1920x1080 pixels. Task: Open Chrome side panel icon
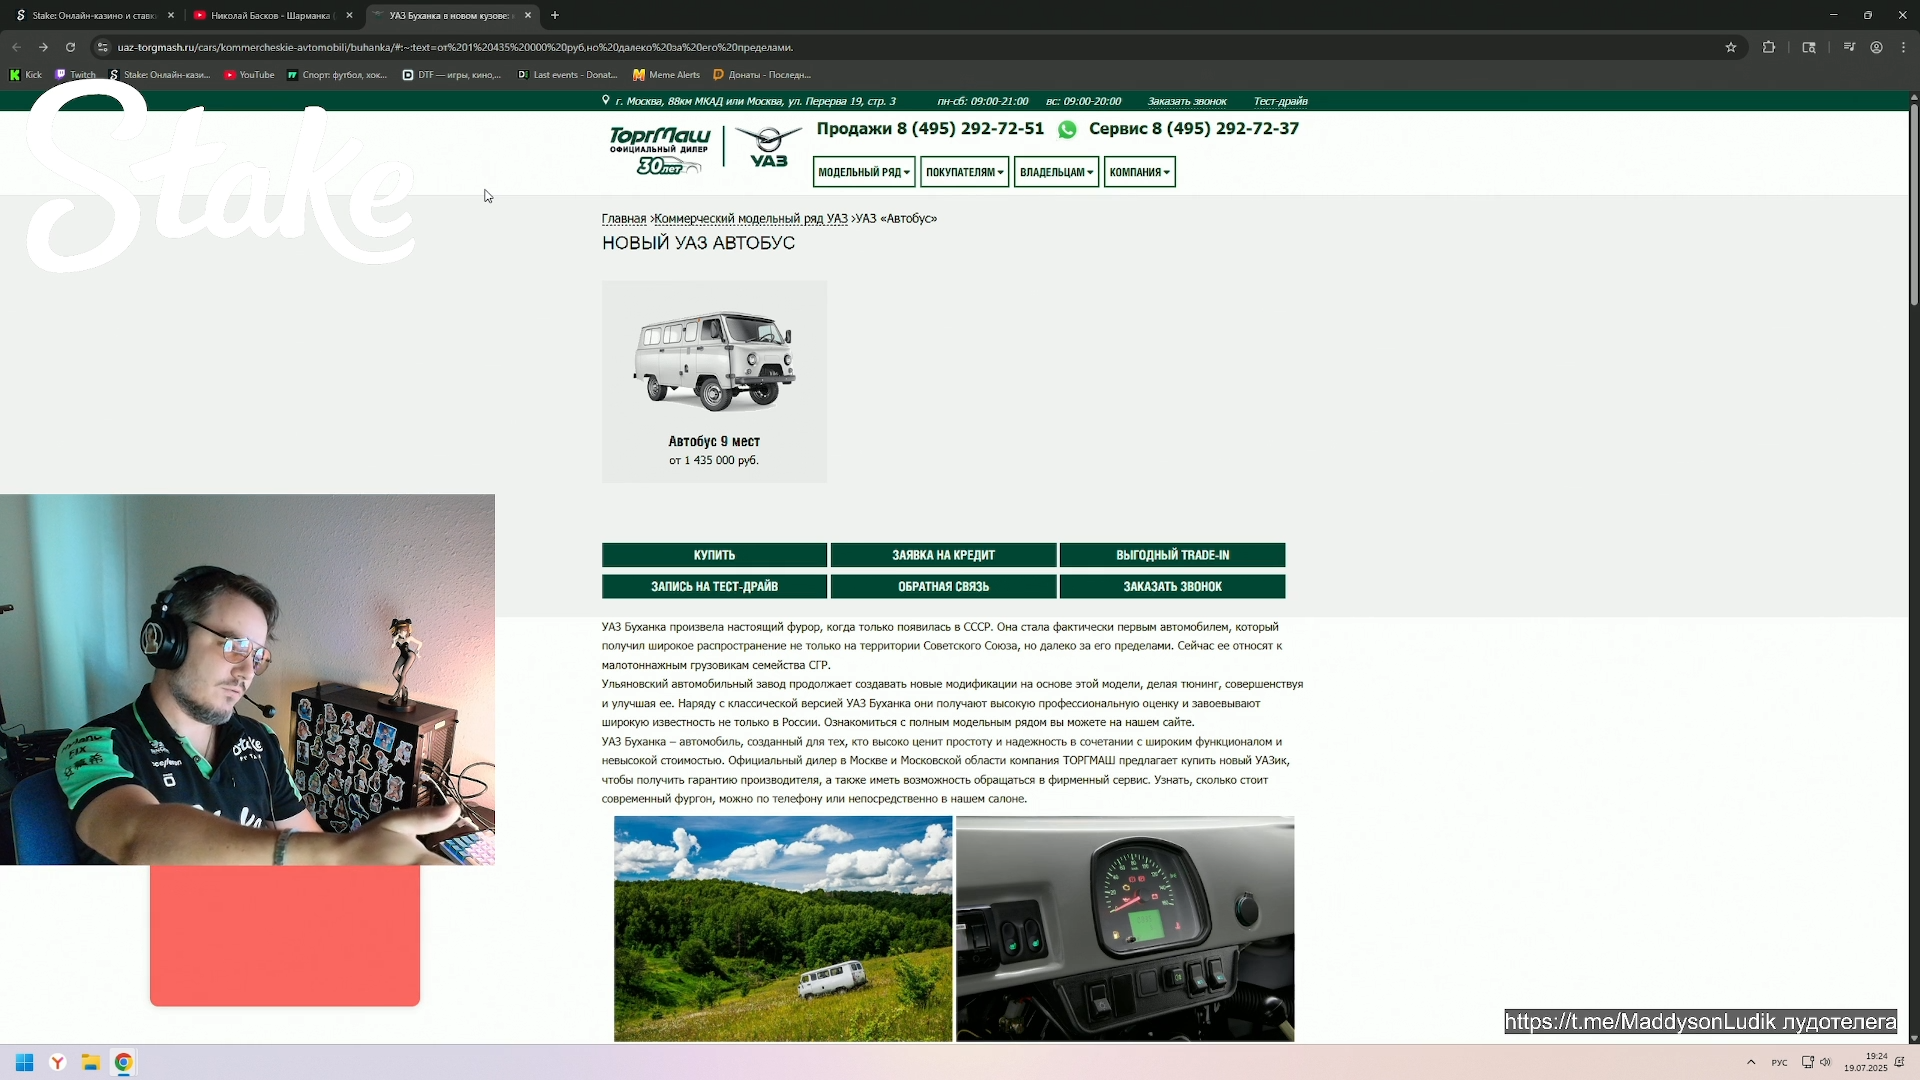point(1809,47)
